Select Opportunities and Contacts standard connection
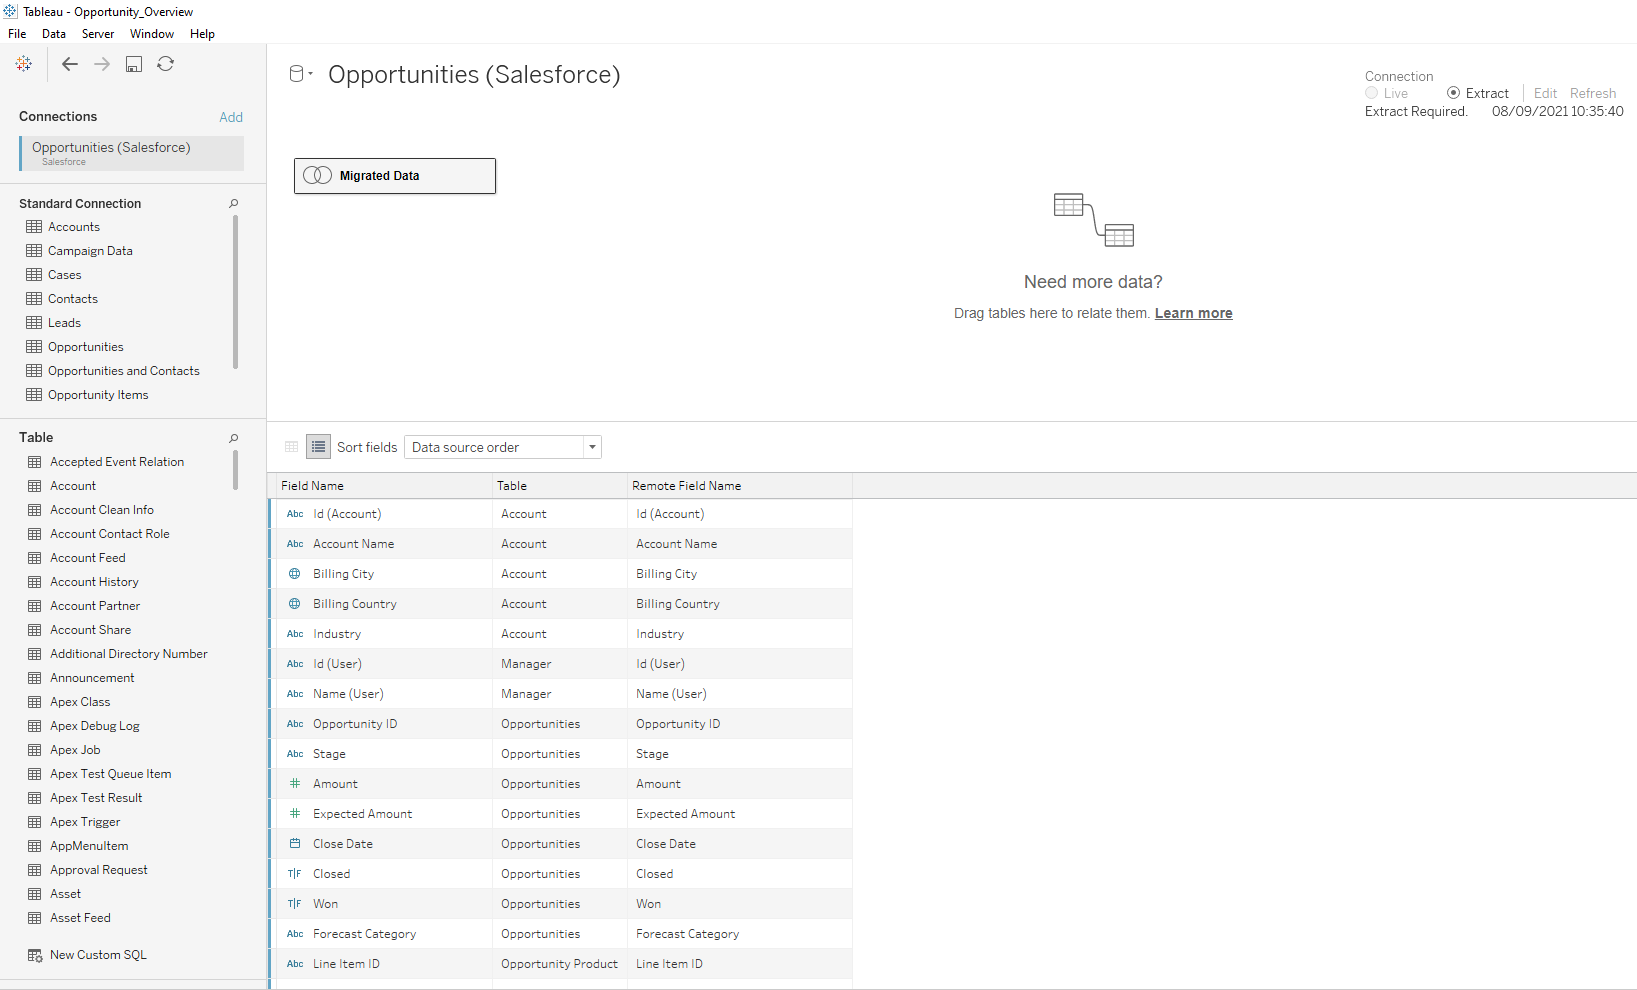Image resolution: width=1637 pixels, height=990 pixels. point(124,371)
